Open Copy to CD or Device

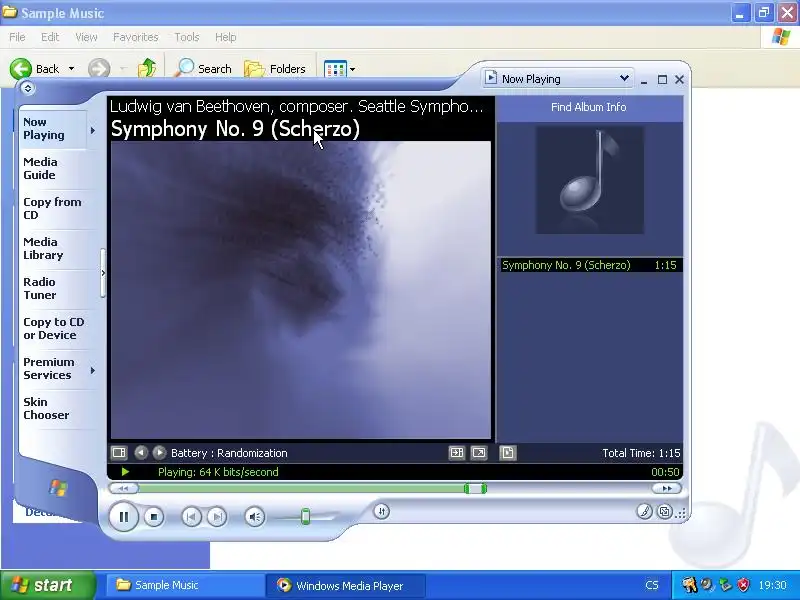[x=54, y=329]
